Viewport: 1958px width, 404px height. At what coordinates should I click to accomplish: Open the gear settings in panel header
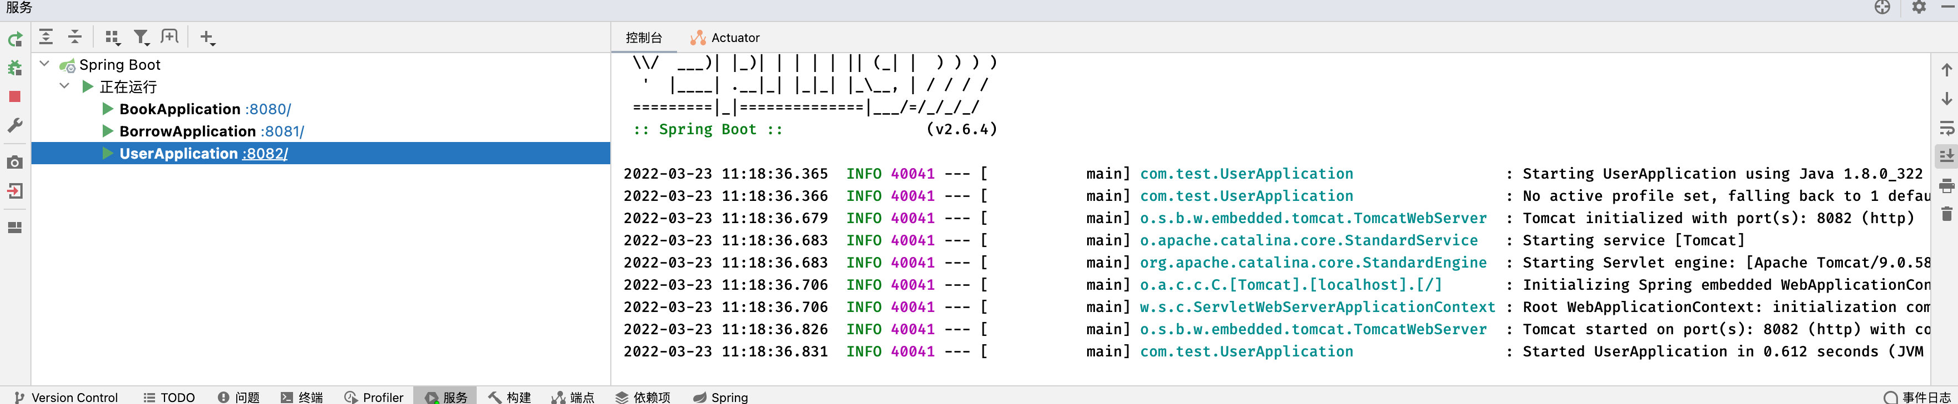1919,7
